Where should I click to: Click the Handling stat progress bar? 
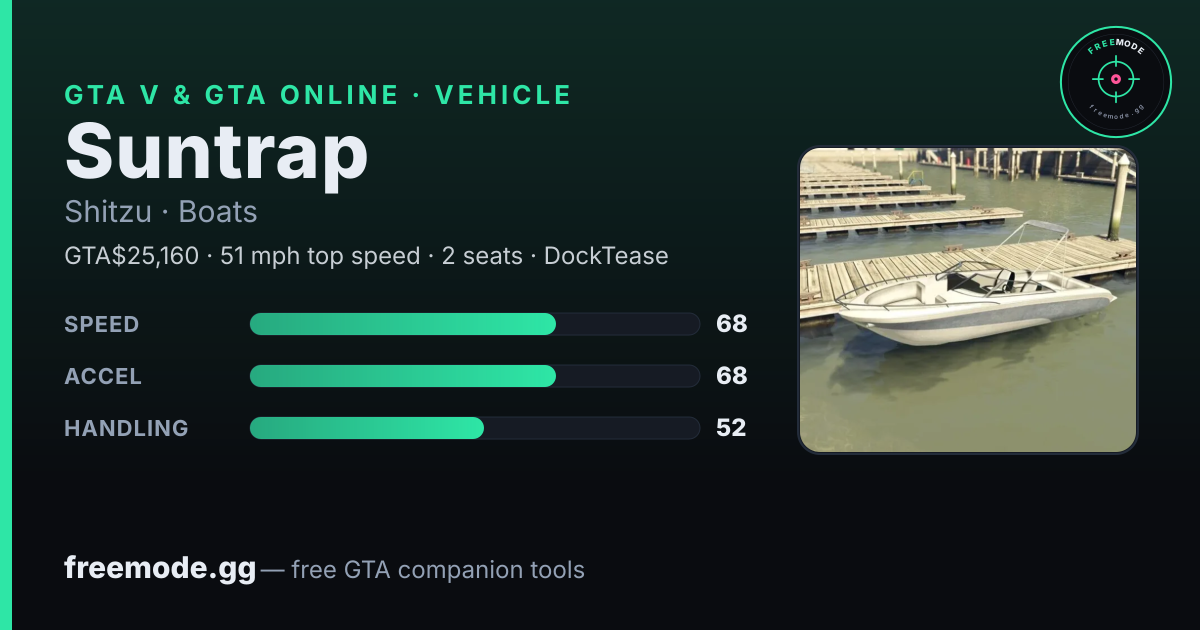point(474,428)
